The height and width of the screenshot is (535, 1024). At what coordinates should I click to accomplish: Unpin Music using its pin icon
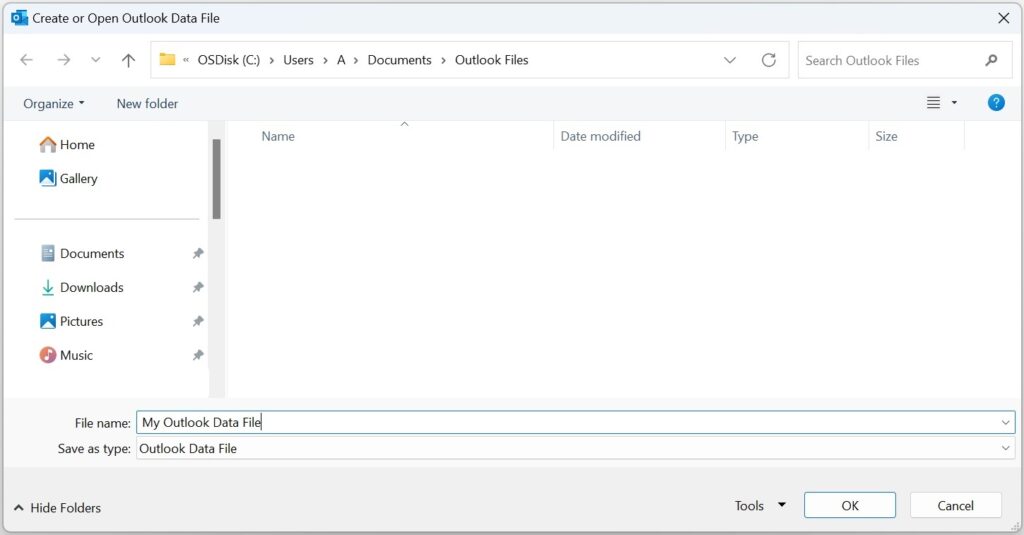198,355
